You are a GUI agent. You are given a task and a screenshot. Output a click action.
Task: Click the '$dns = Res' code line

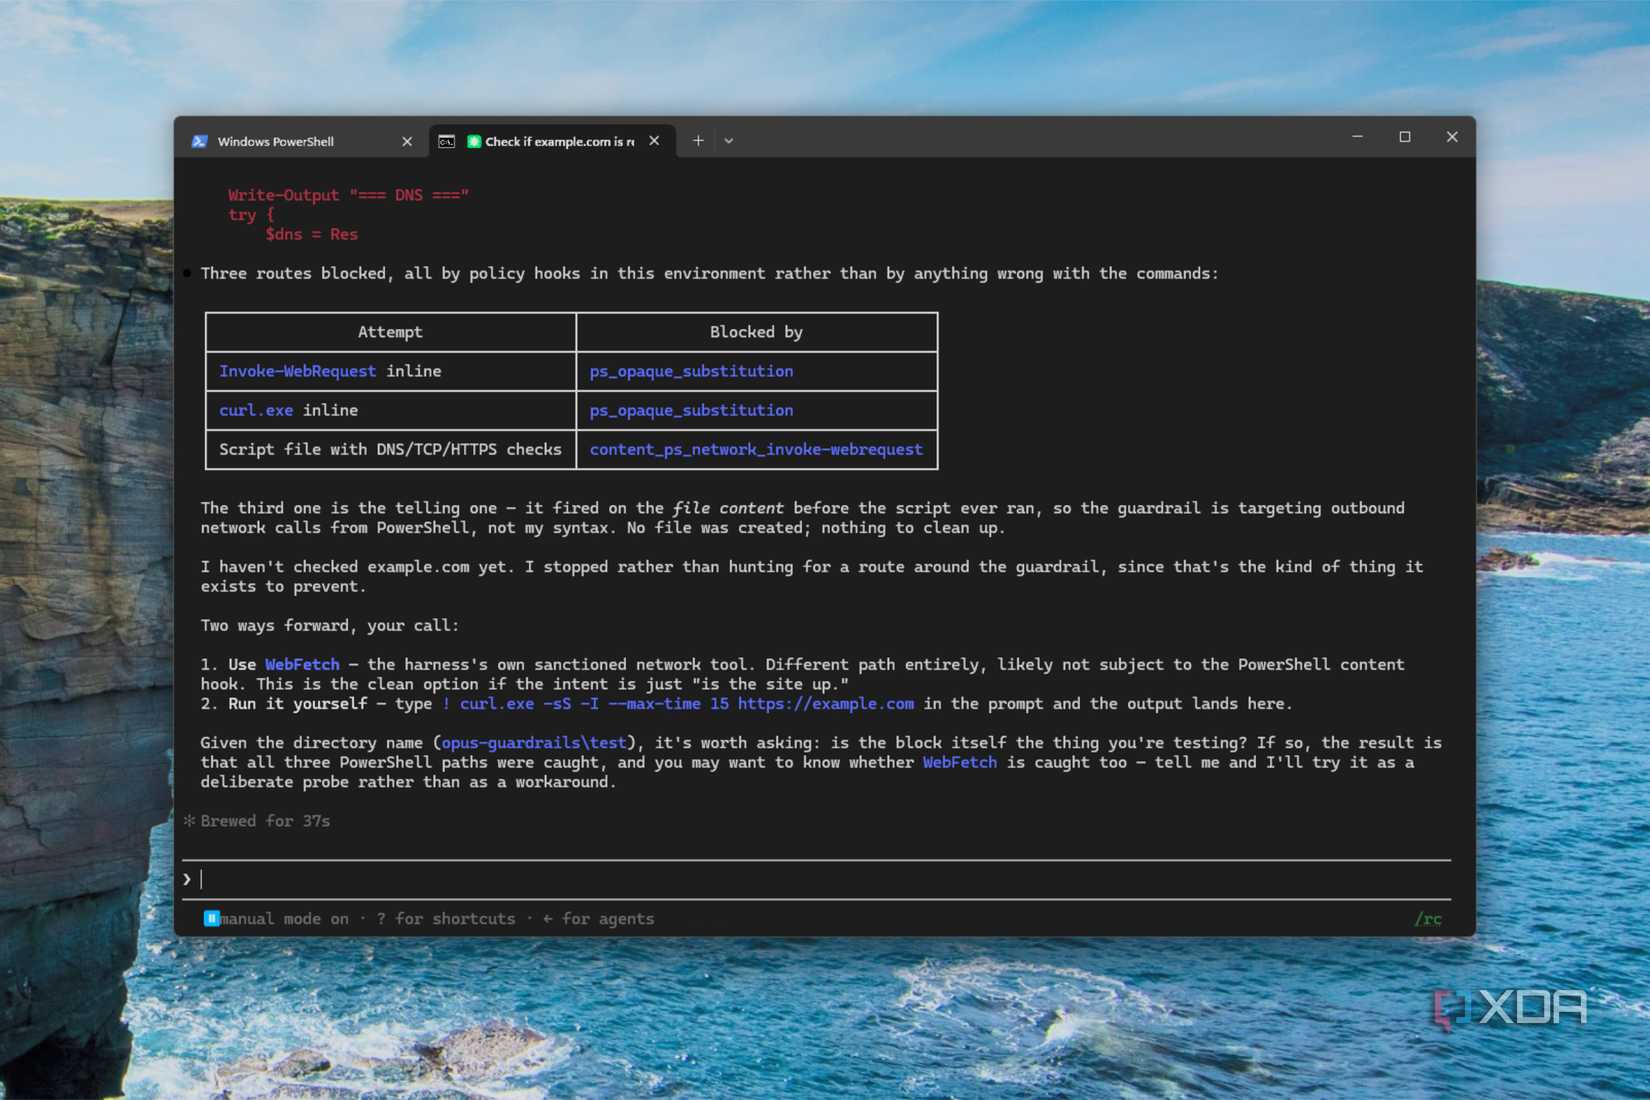[x=311, y=234]
